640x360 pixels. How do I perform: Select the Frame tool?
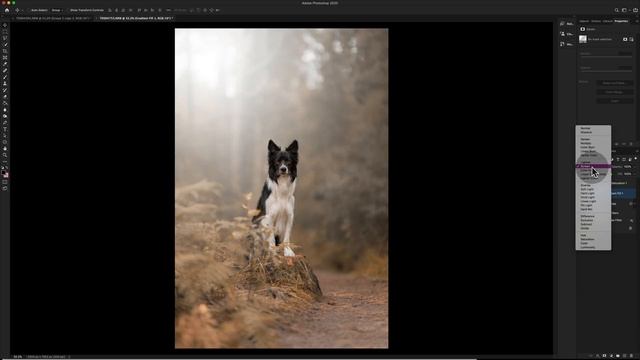click(5, 58)
